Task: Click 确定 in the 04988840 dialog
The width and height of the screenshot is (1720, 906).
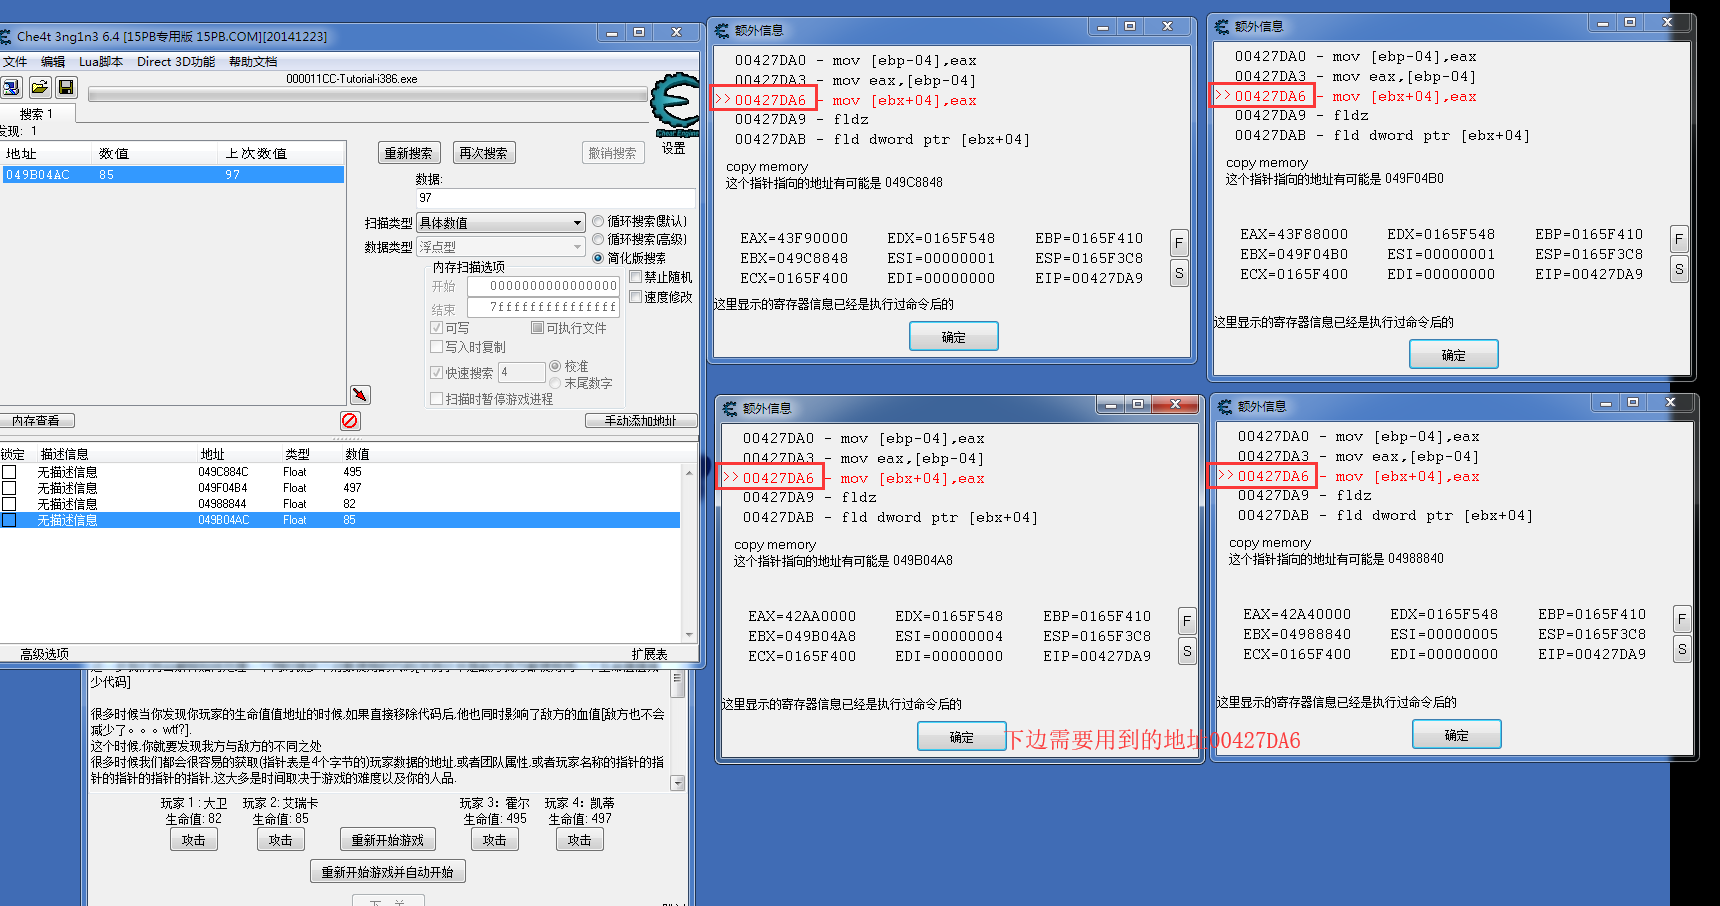Action: (x=1457, y=735)
